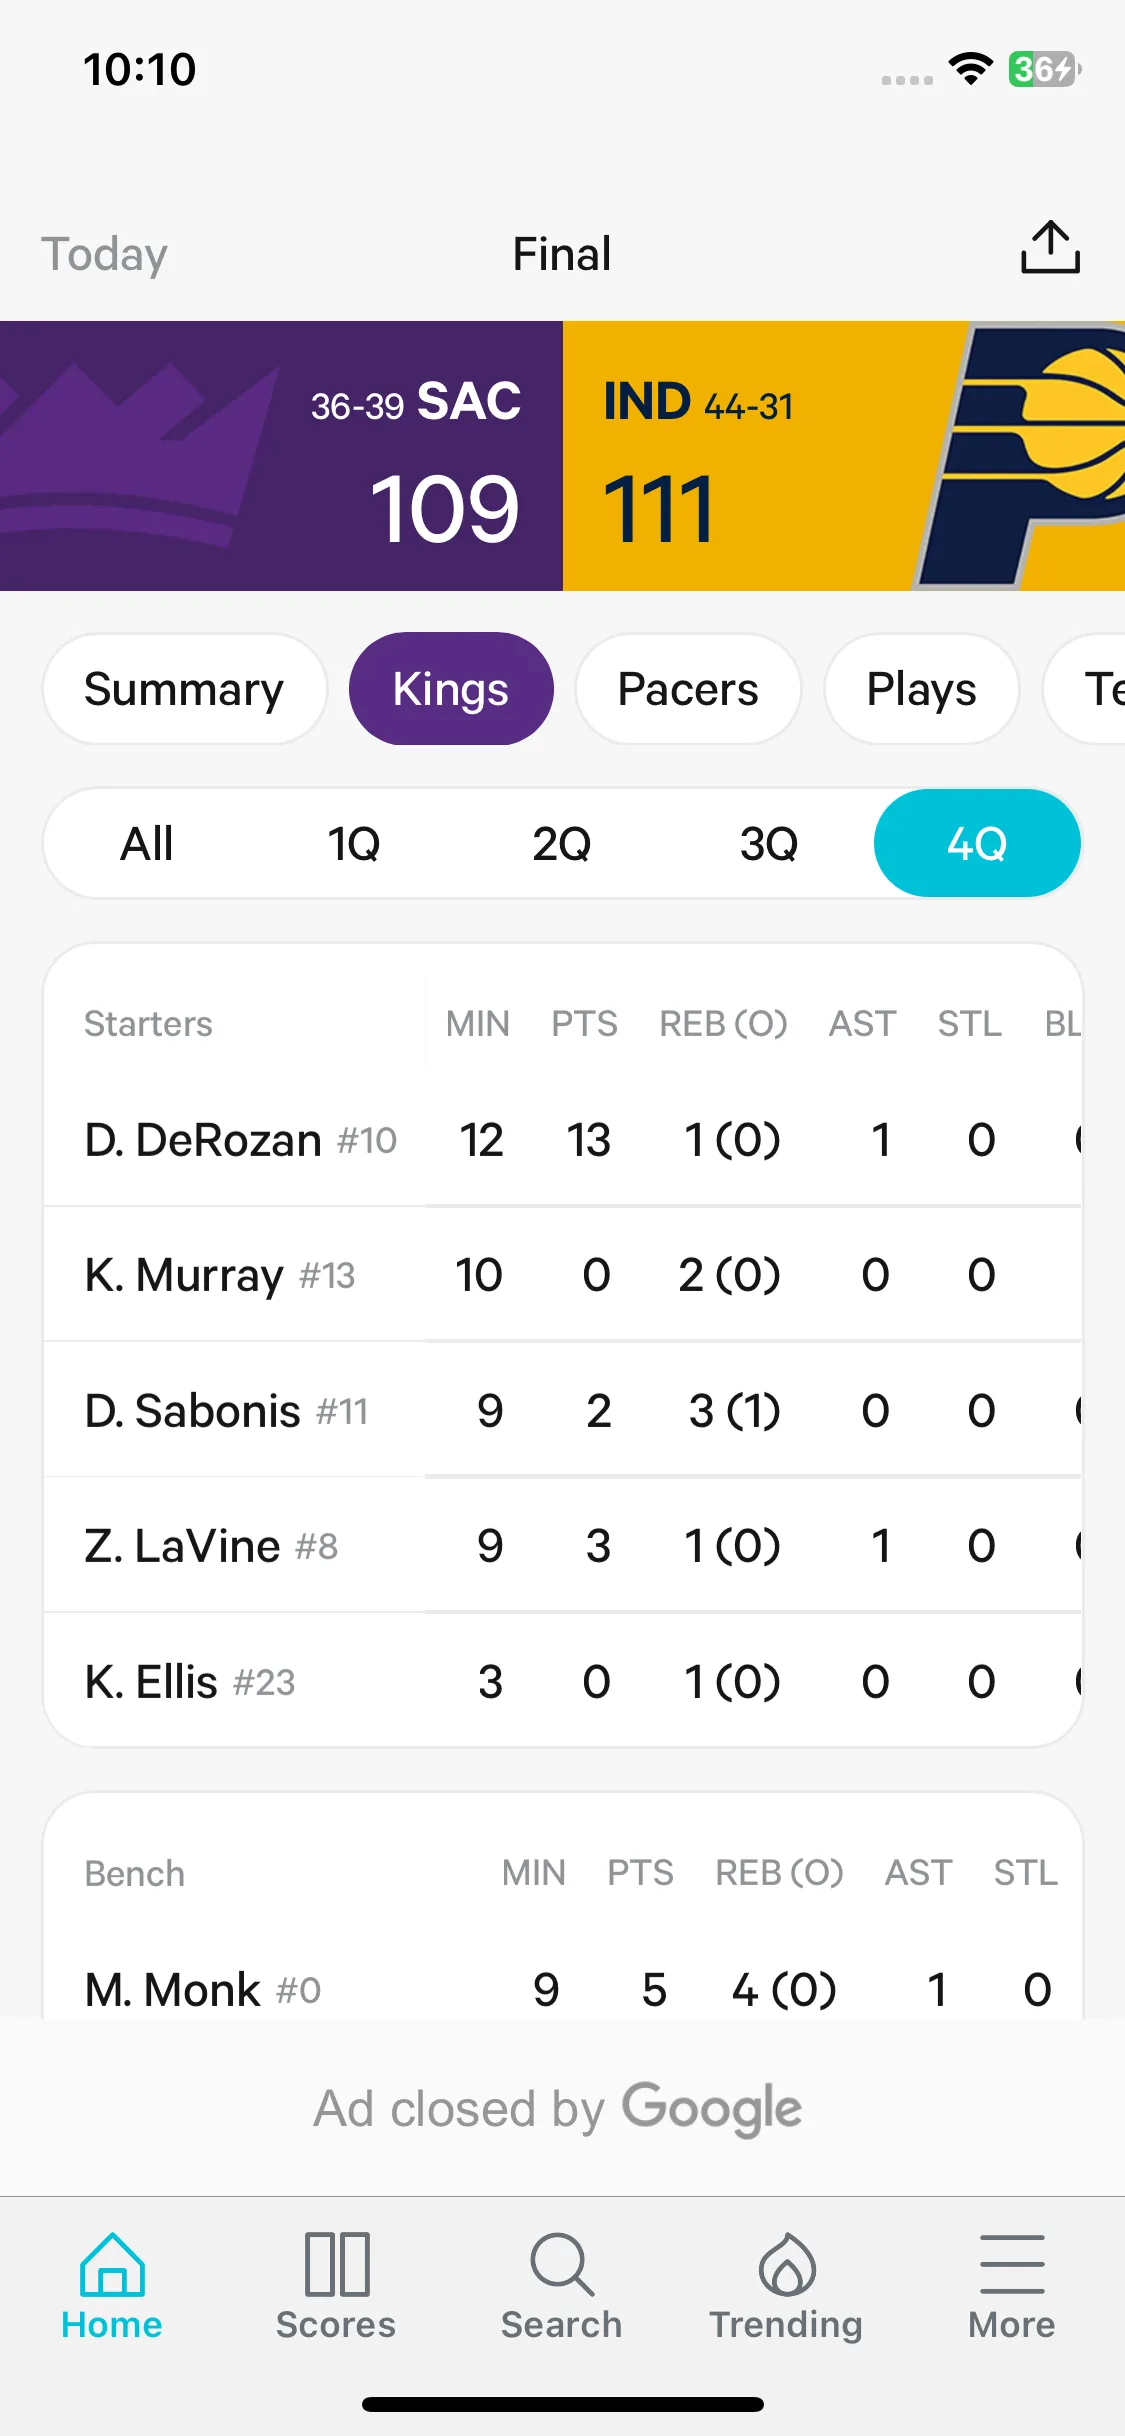Select the 4Q quarter filter
Viewport: 1125px width, 2436px height.
pyautogui.click(x=977, y=843)
